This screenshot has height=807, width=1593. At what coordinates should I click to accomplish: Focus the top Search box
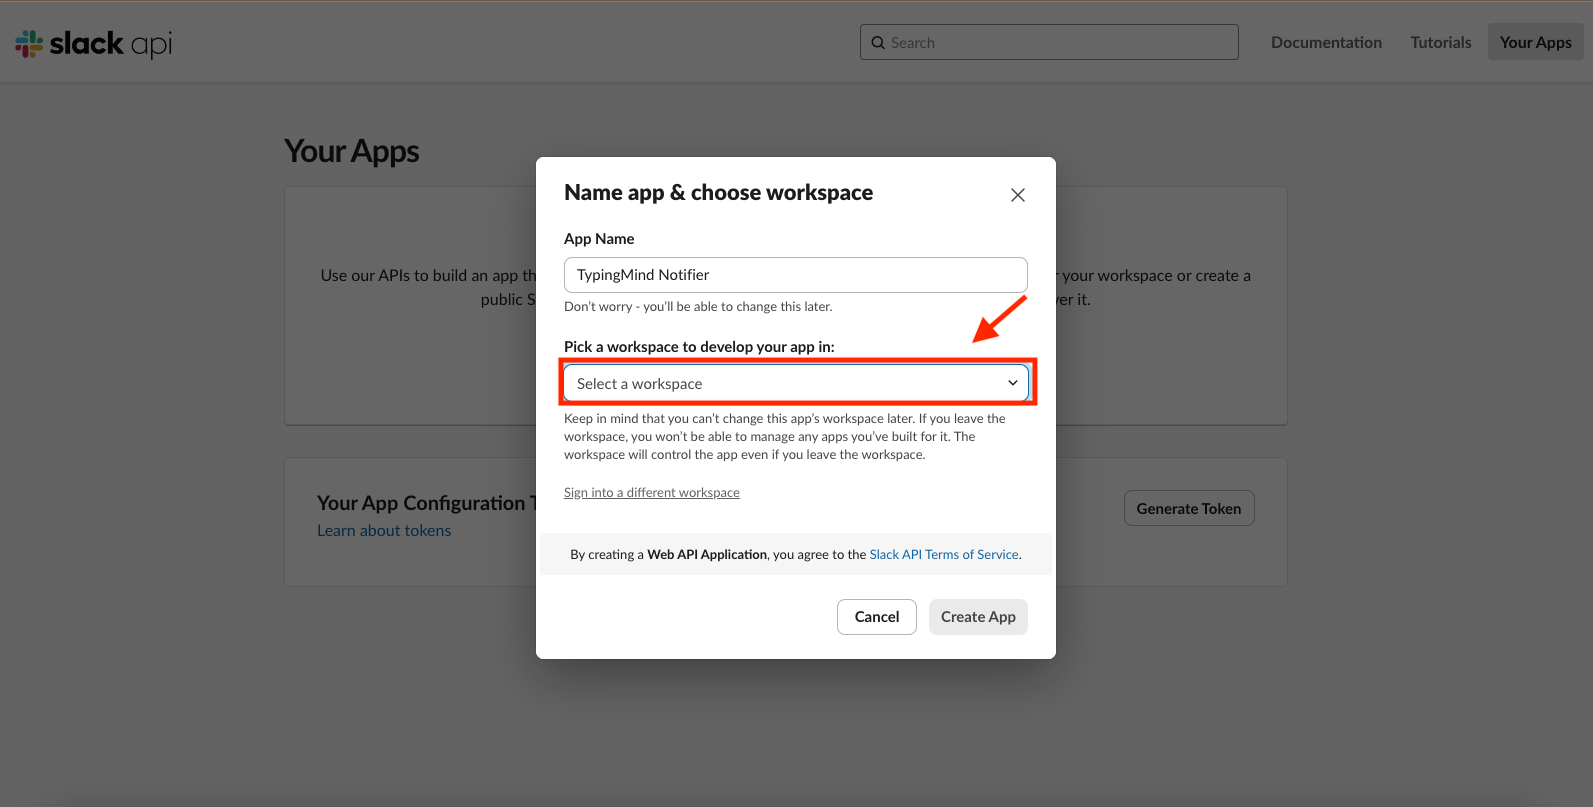[x=1049, y=42]
